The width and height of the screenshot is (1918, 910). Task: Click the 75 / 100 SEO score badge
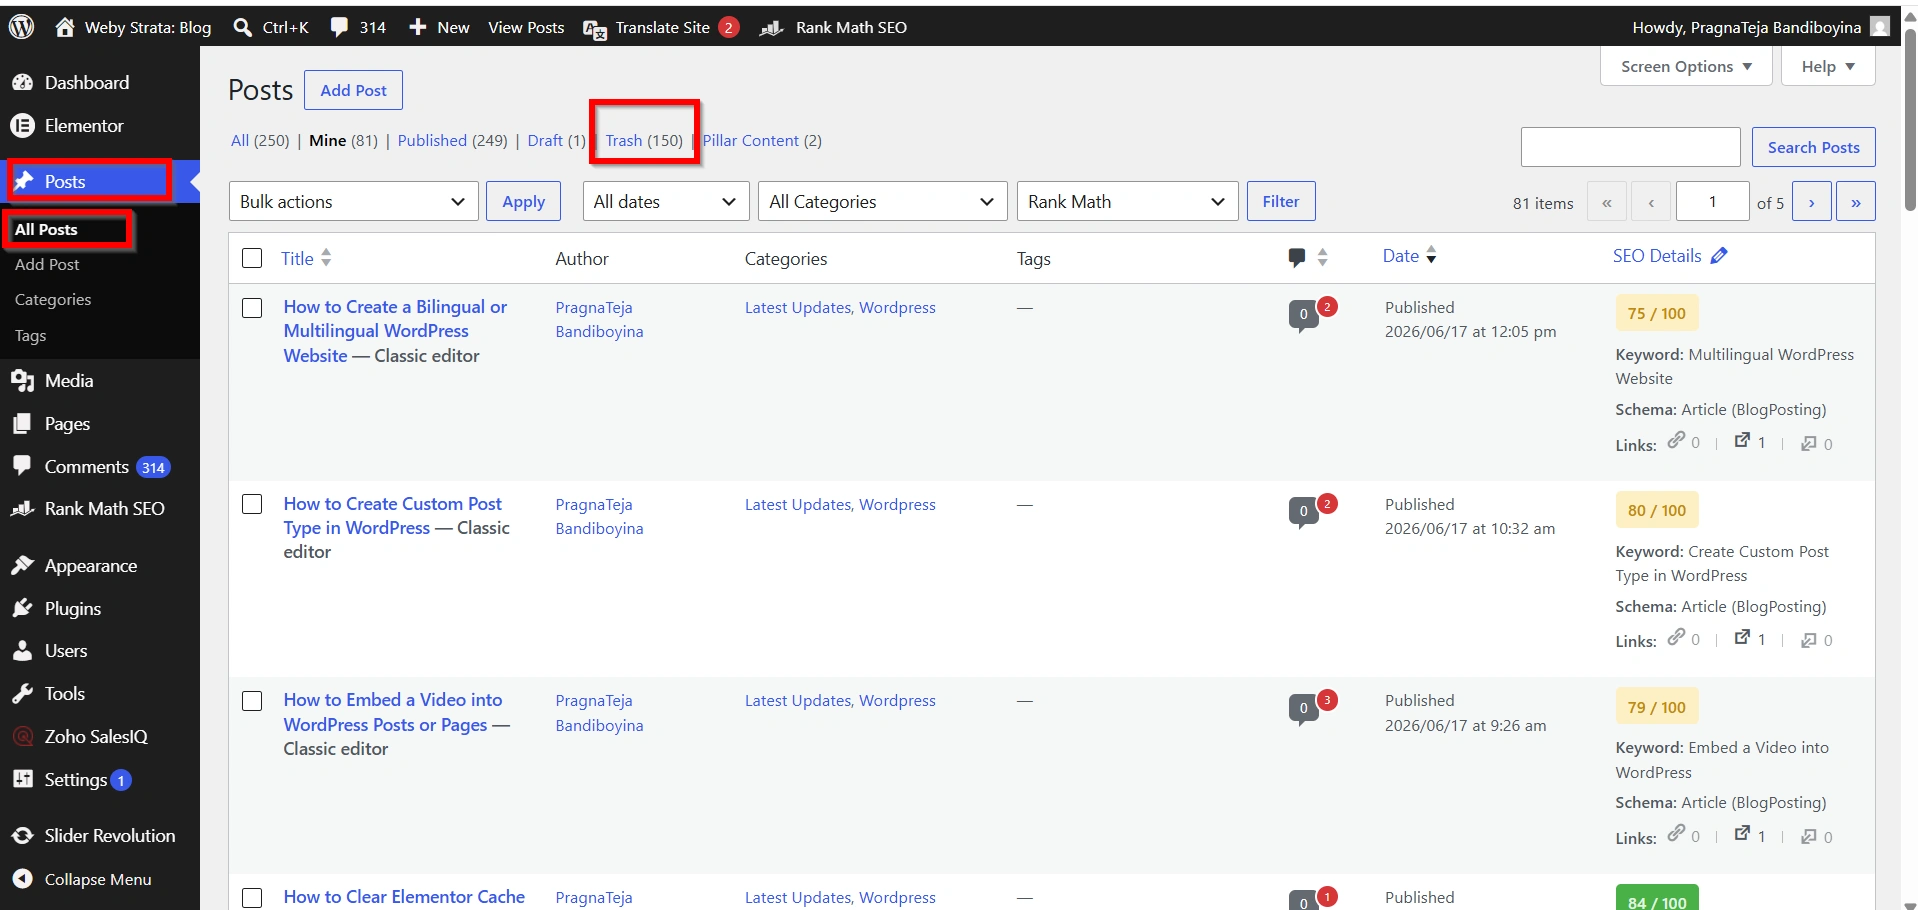(1657, 313)
